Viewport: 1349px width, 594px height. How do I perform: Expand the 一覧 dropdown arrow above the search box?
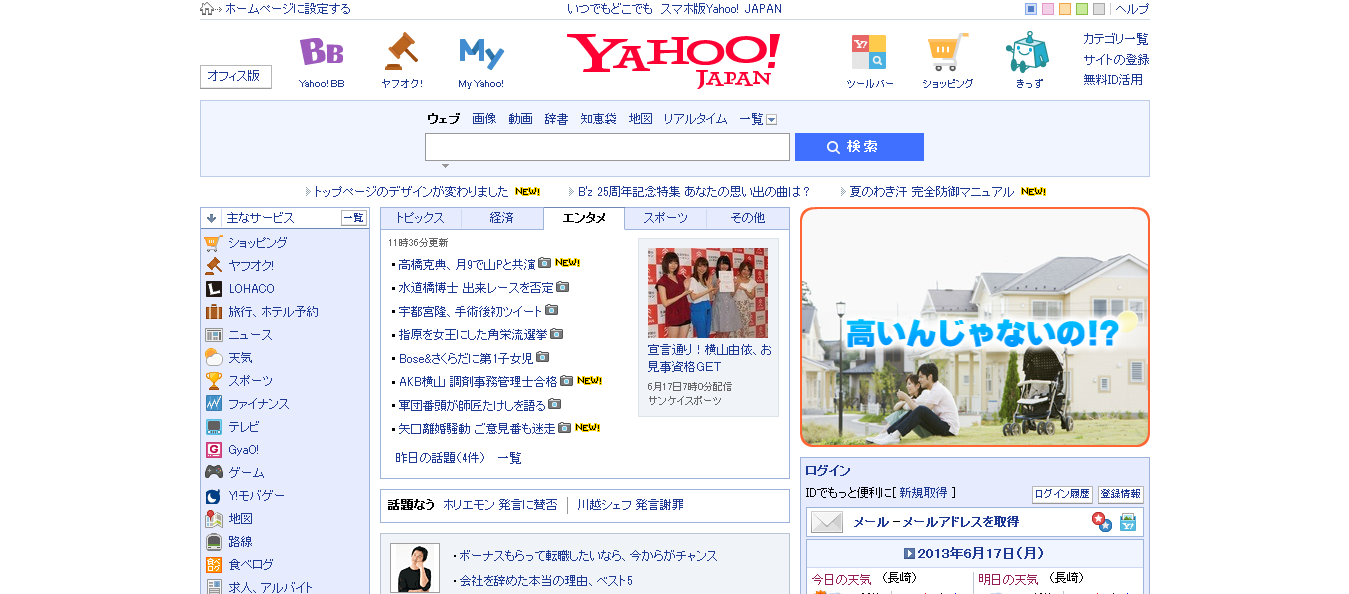771,120
